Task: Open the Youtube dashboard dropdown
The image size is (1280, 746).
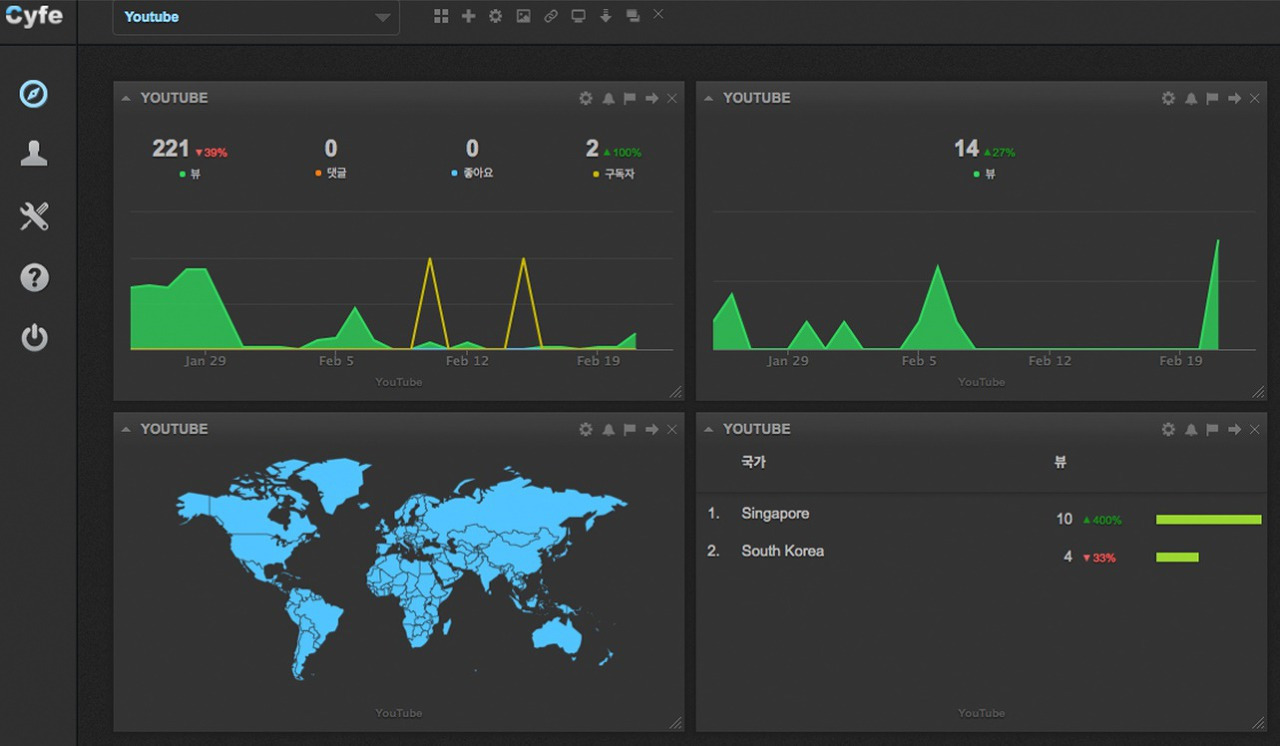Action: 256,17
